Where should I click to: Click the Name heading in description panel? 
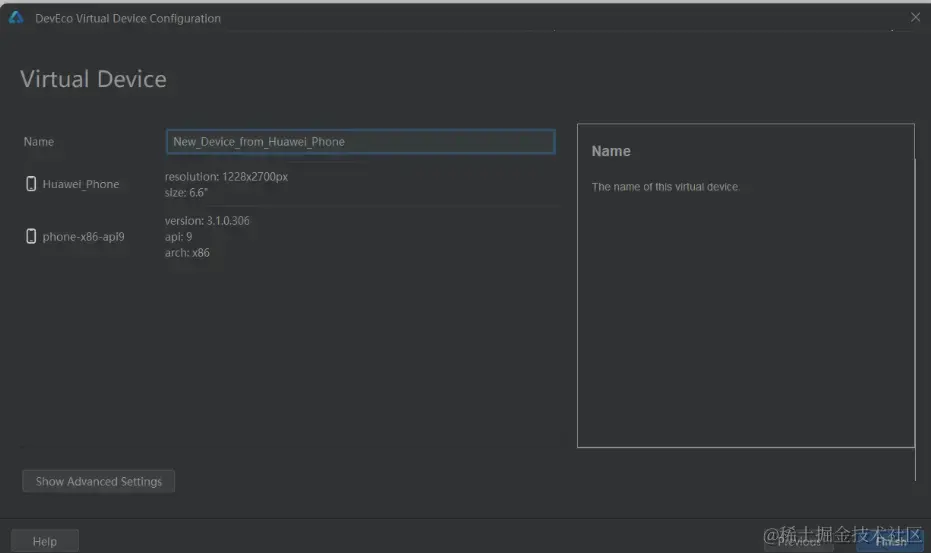(611, 151)
